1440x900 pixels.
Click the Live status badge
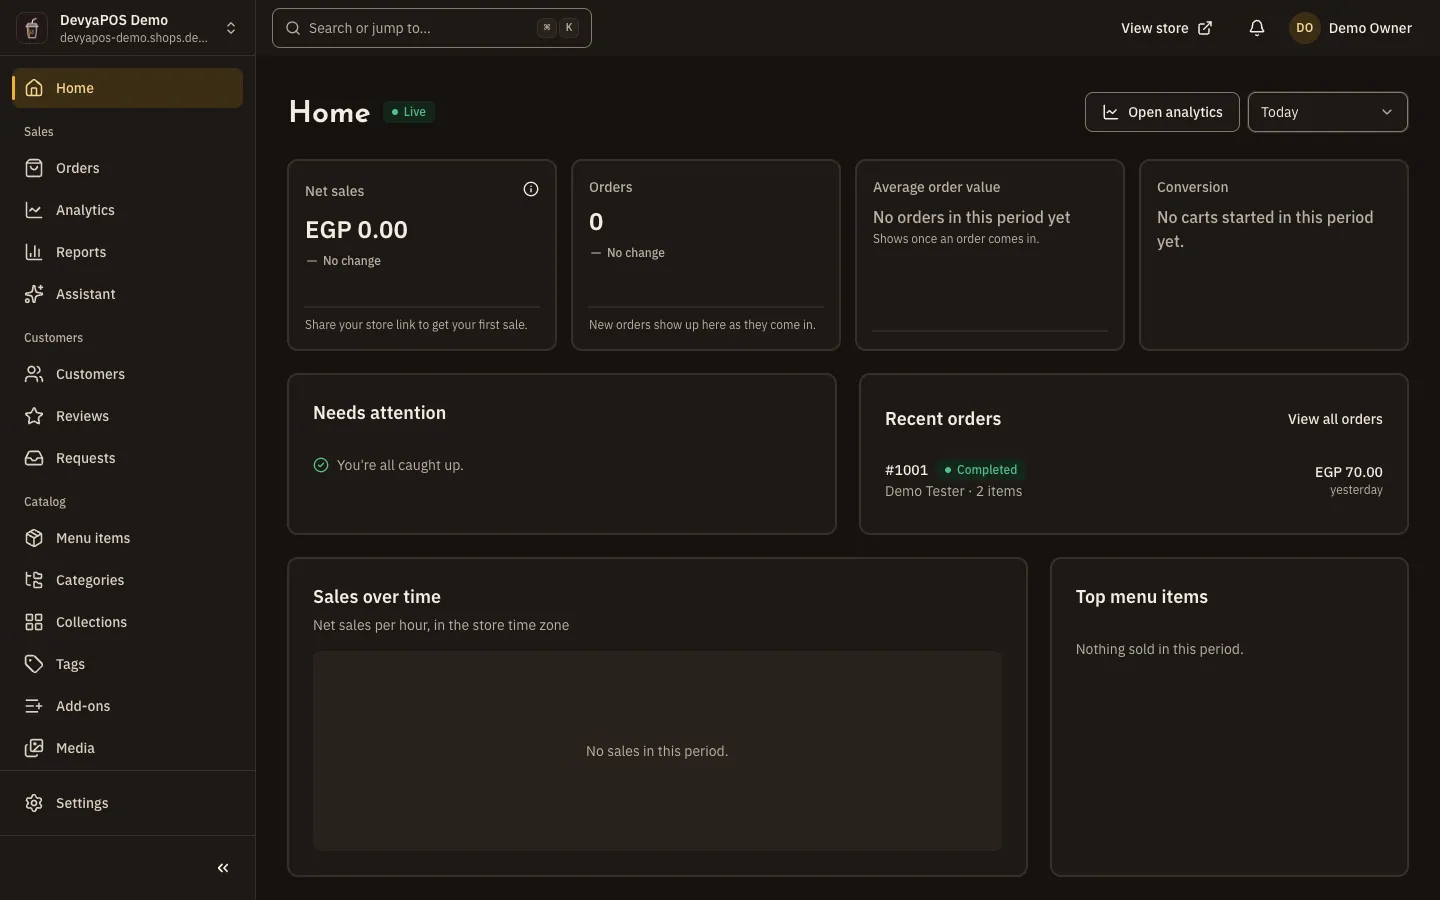point(409,112)
